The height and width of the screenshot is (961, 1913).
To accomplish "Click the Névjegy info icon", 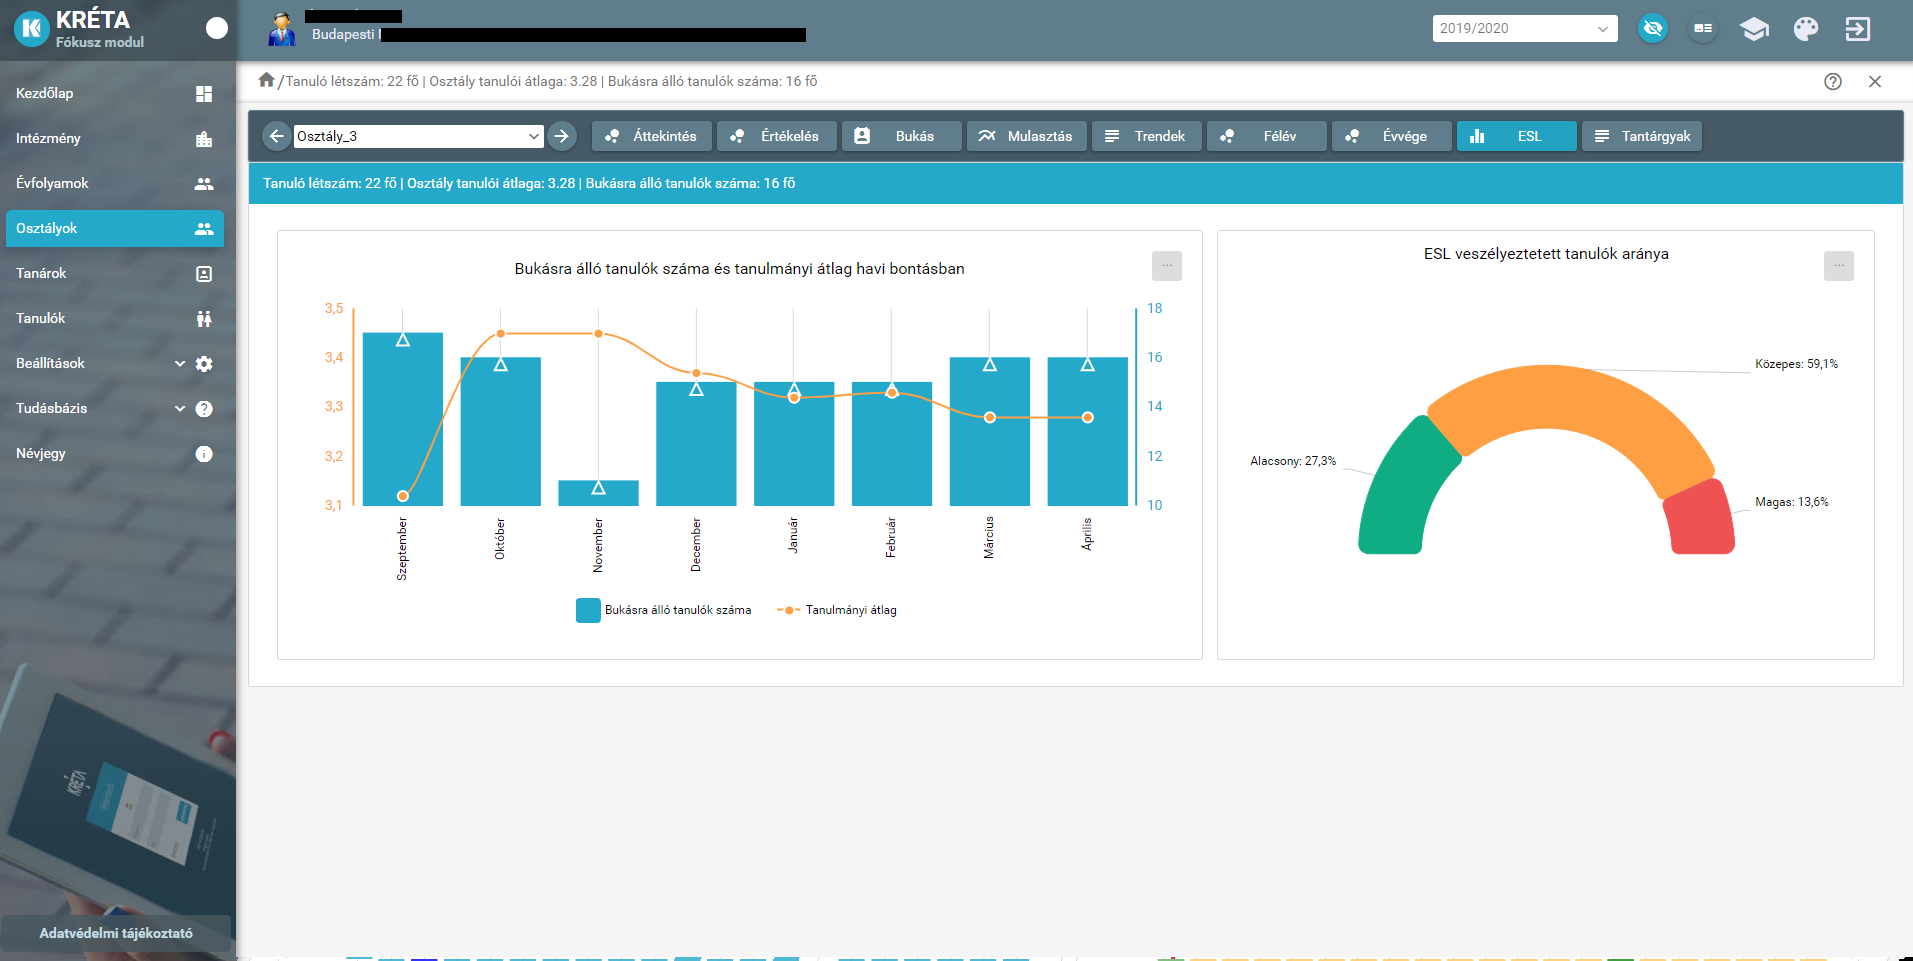I will (204, 454).
